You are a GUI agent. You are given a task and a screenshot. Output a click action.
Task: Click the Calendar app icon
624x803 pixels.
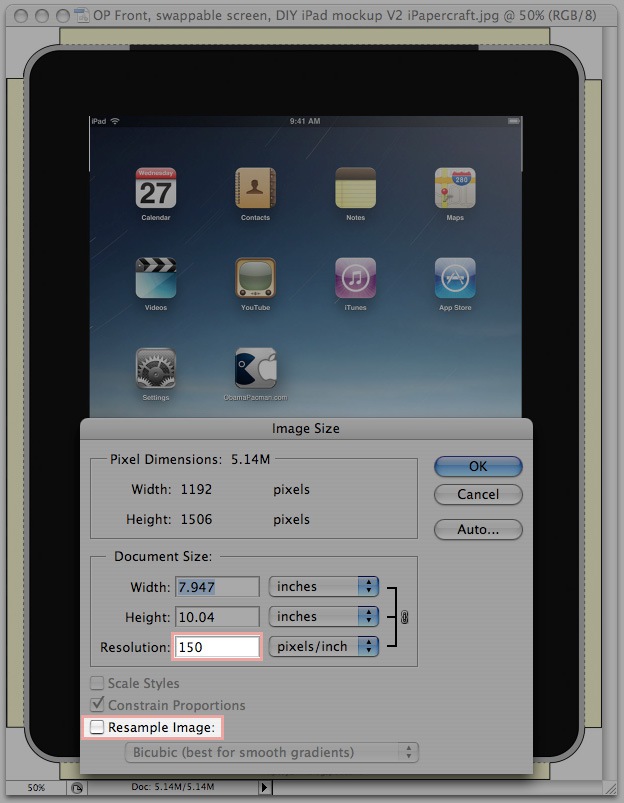click(x=156, y=188)
